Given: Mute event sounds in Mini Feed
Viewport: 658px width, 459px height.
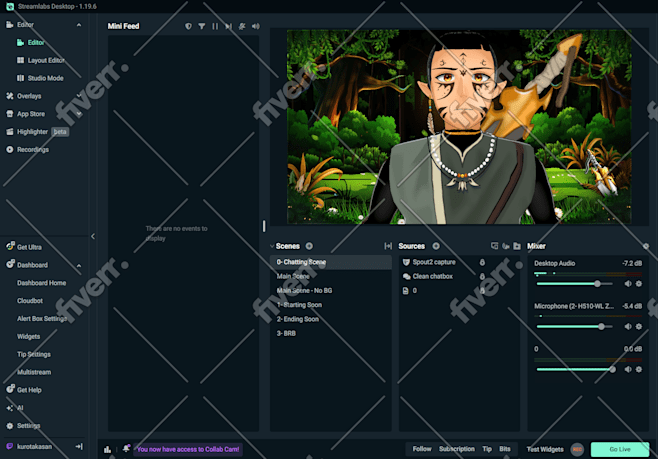Looking at the screenshot, I should tap(242, 26).
